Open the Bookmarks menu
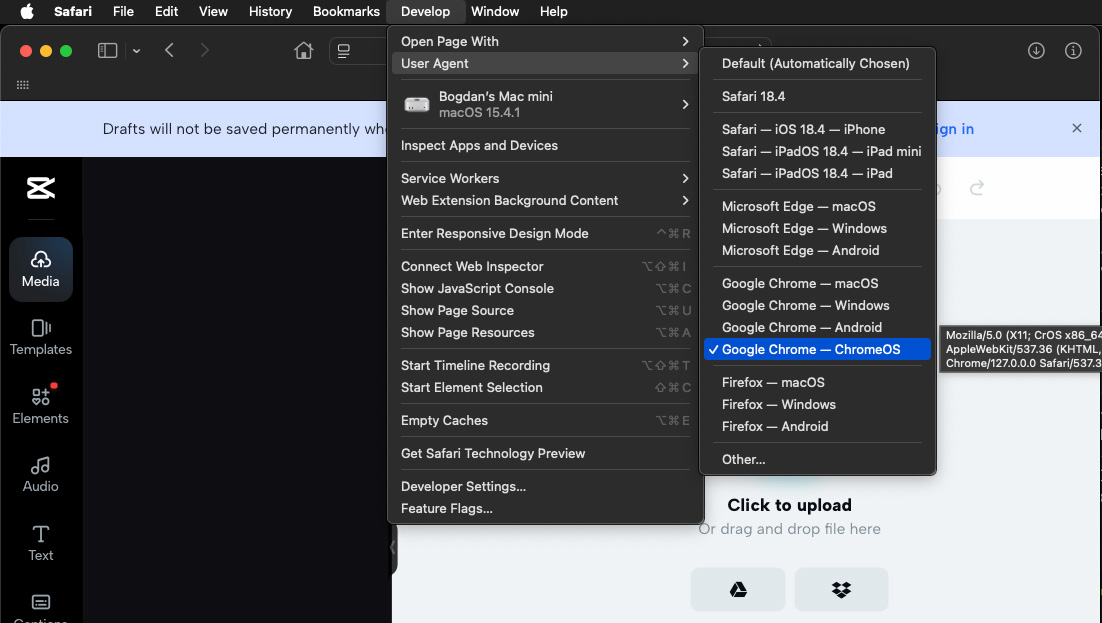The width and height of the screenshot is (1102, 623). pyautogui.click(x=346, y=12)
